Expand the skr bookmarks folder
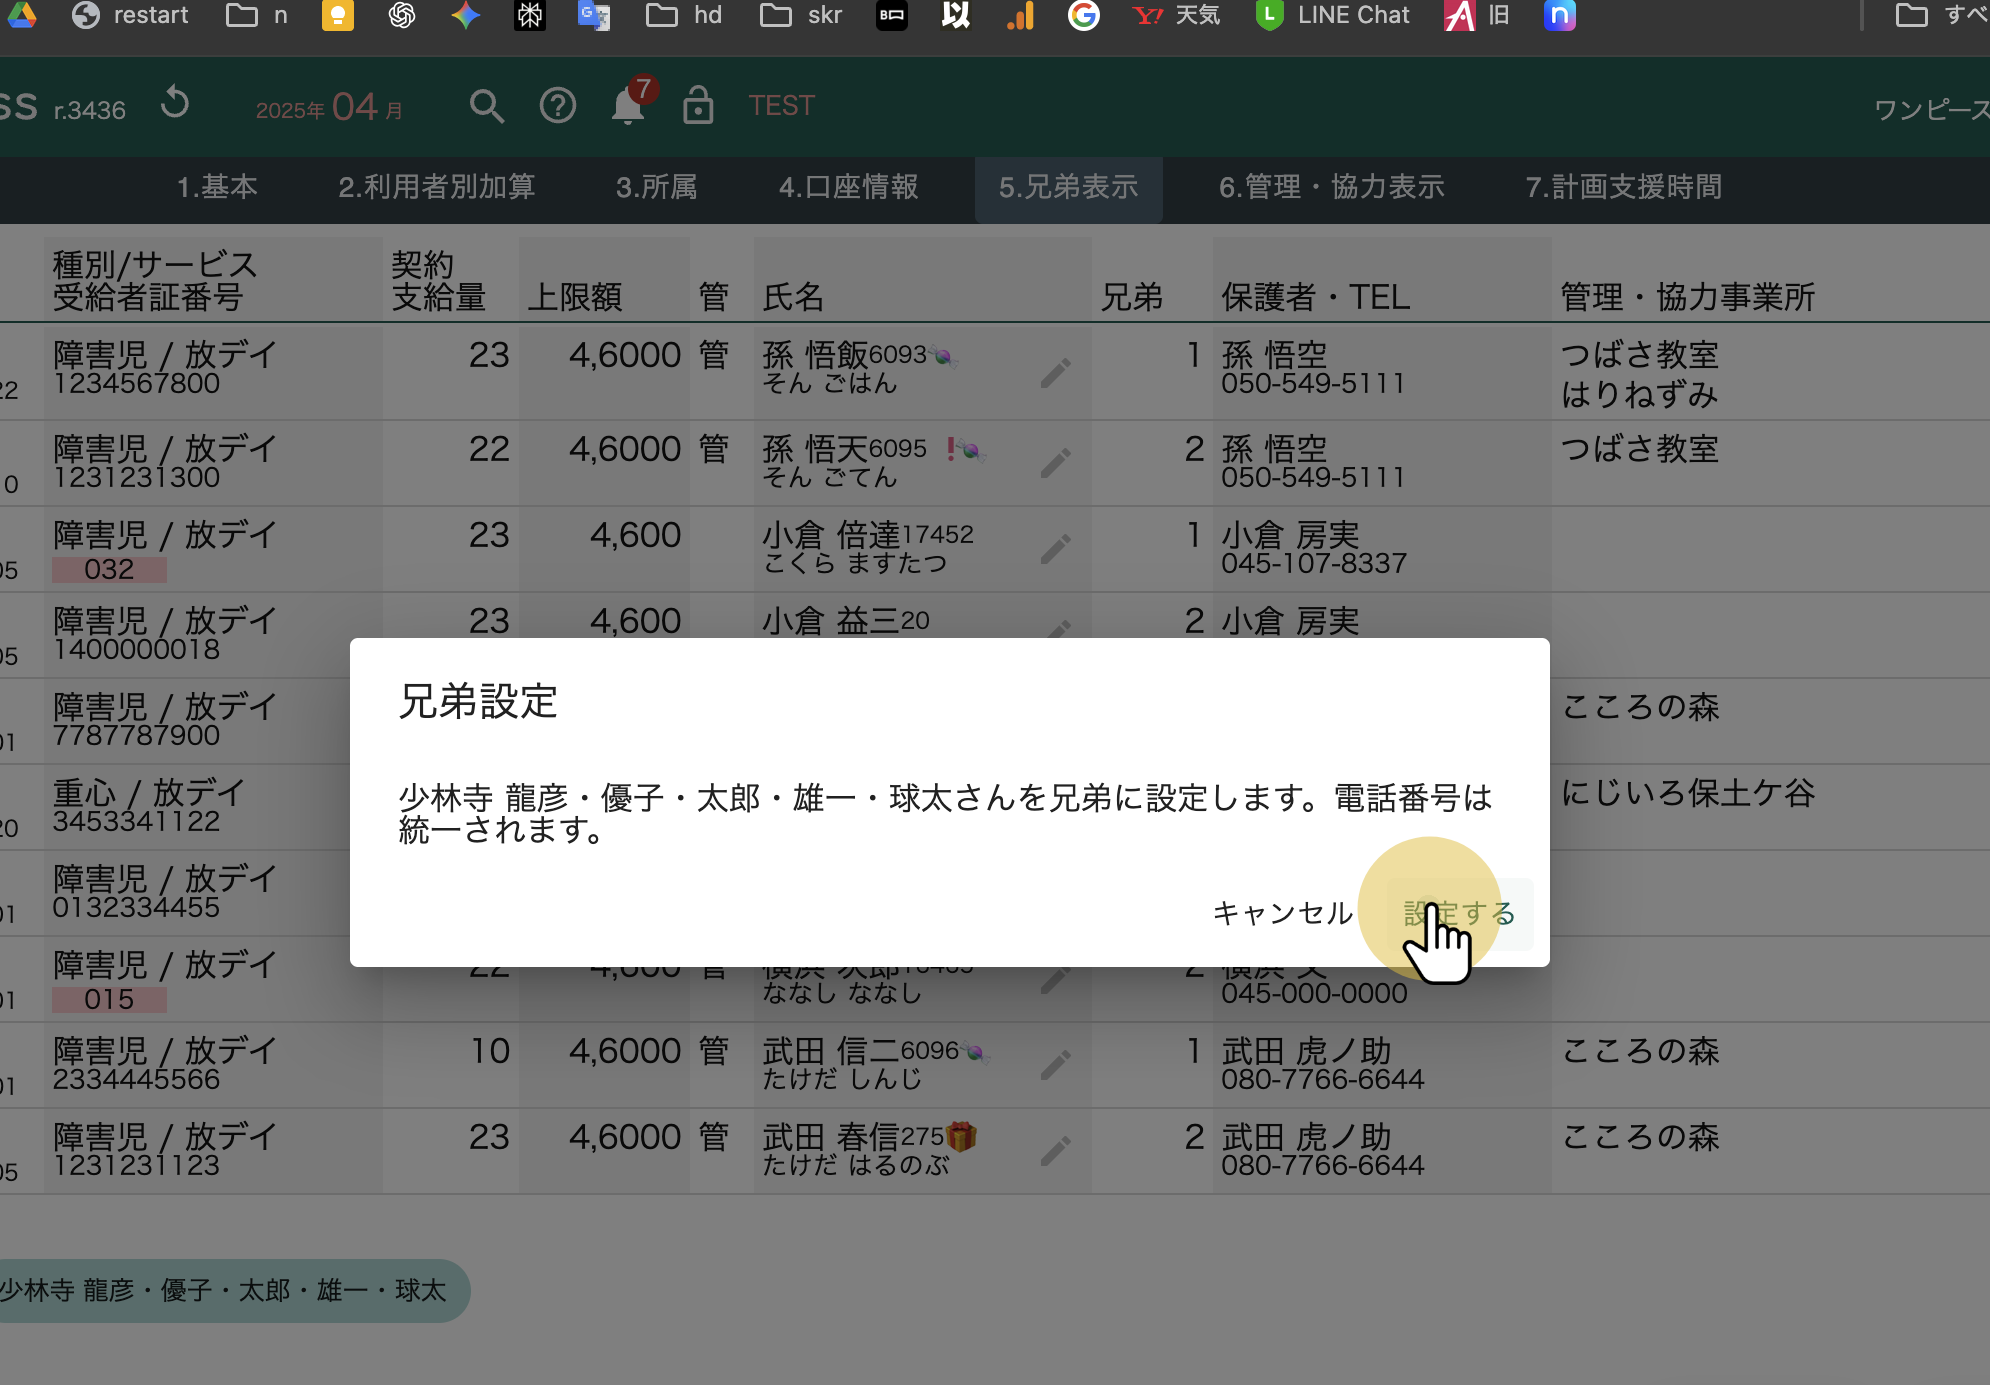The image size is (1990, 1385). [x=801, y=15]
